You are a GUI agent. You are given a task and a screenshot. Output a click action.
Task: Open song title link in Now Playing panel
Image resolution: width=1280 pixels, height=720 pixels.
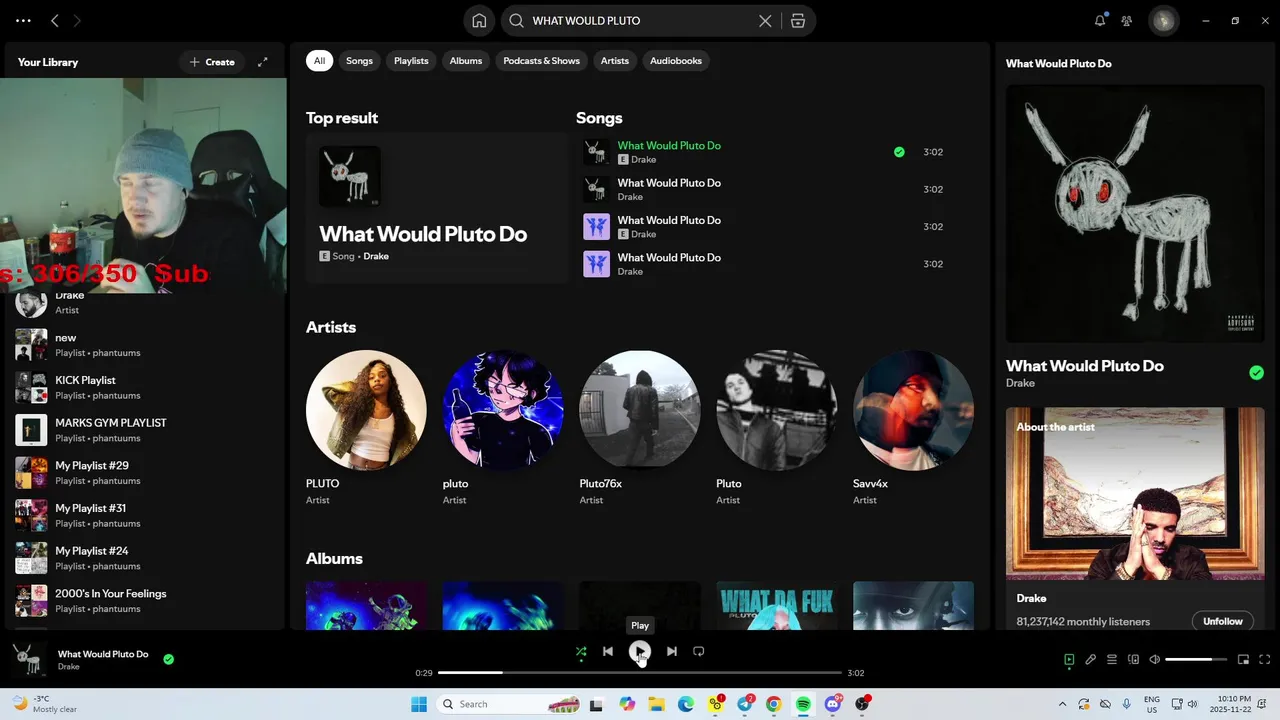tap(1084, 366)
